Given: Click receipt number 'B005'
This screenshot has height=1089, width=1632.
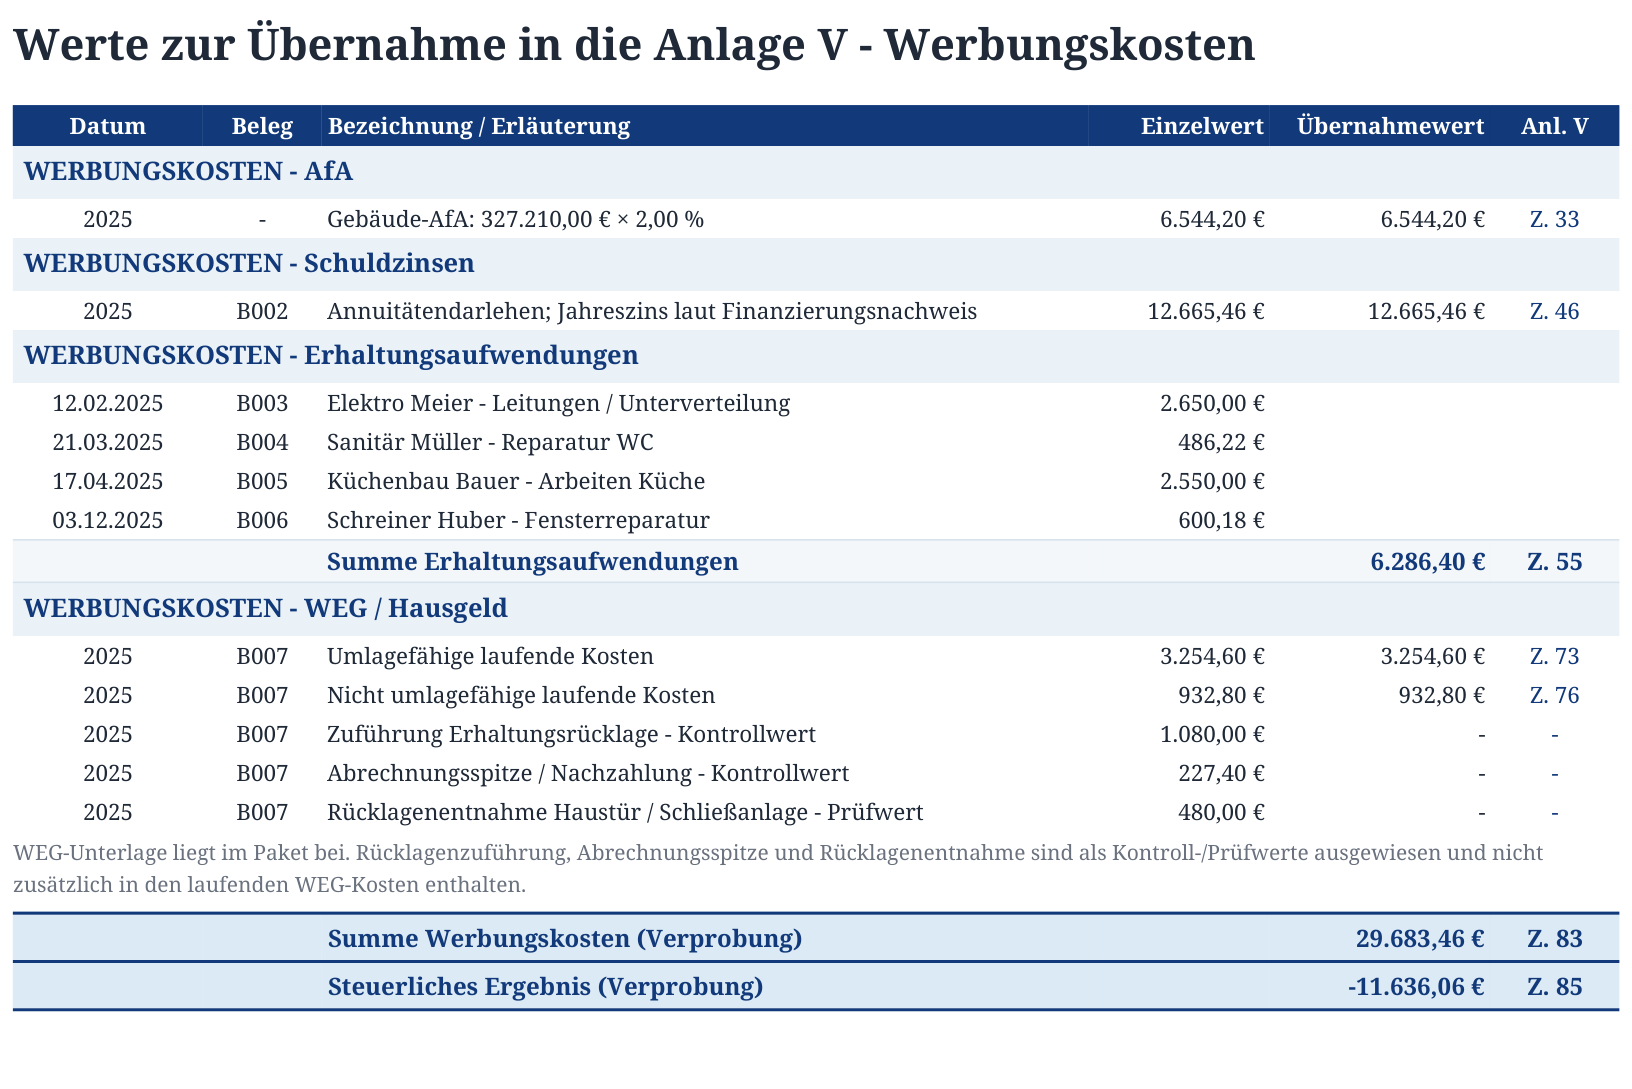Looking at the screenshot, I should [x=262, y=481].
